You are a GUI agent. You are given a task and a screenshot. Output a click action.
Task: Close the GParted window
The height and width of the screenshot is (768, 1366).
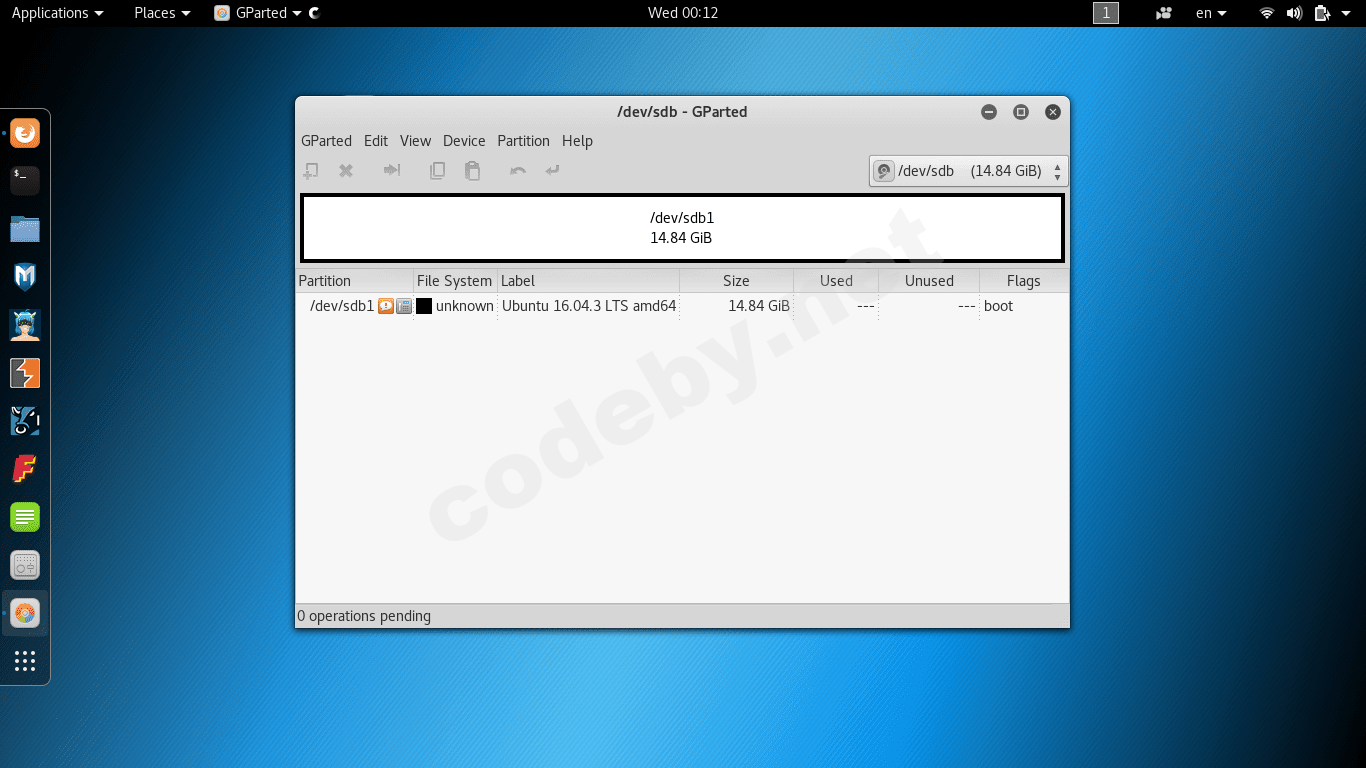1053,112
